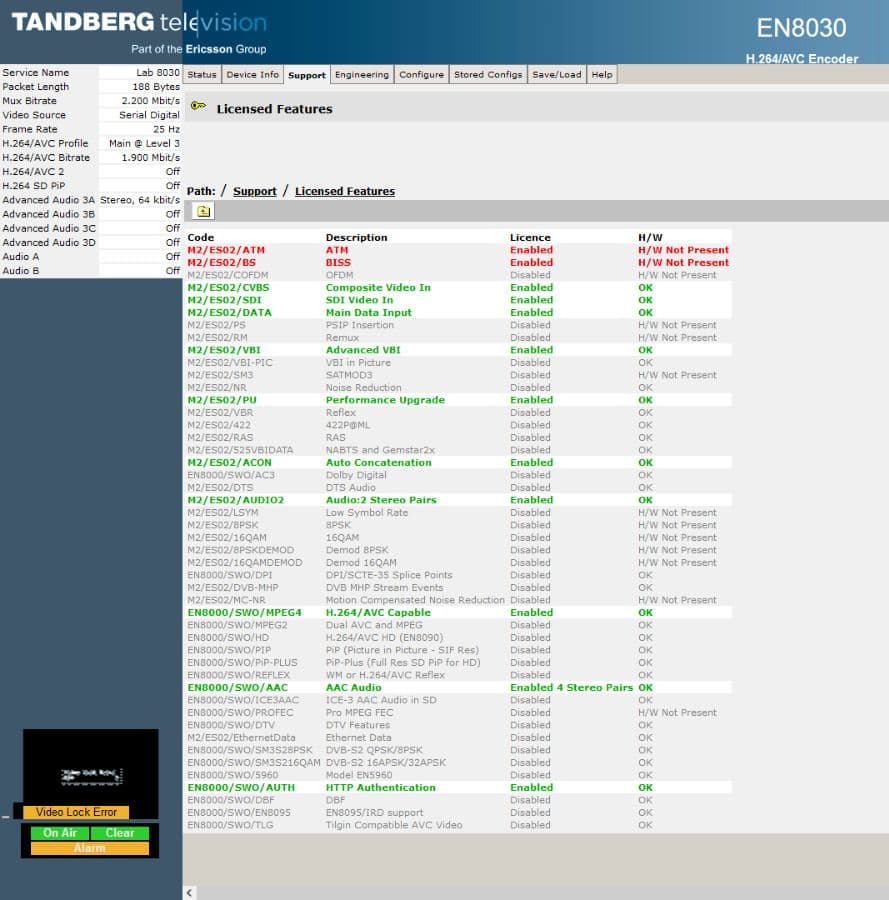
Task: Click the H.264/AVC Profile value Main @ Level 3
Action: (x=144, y=143)
